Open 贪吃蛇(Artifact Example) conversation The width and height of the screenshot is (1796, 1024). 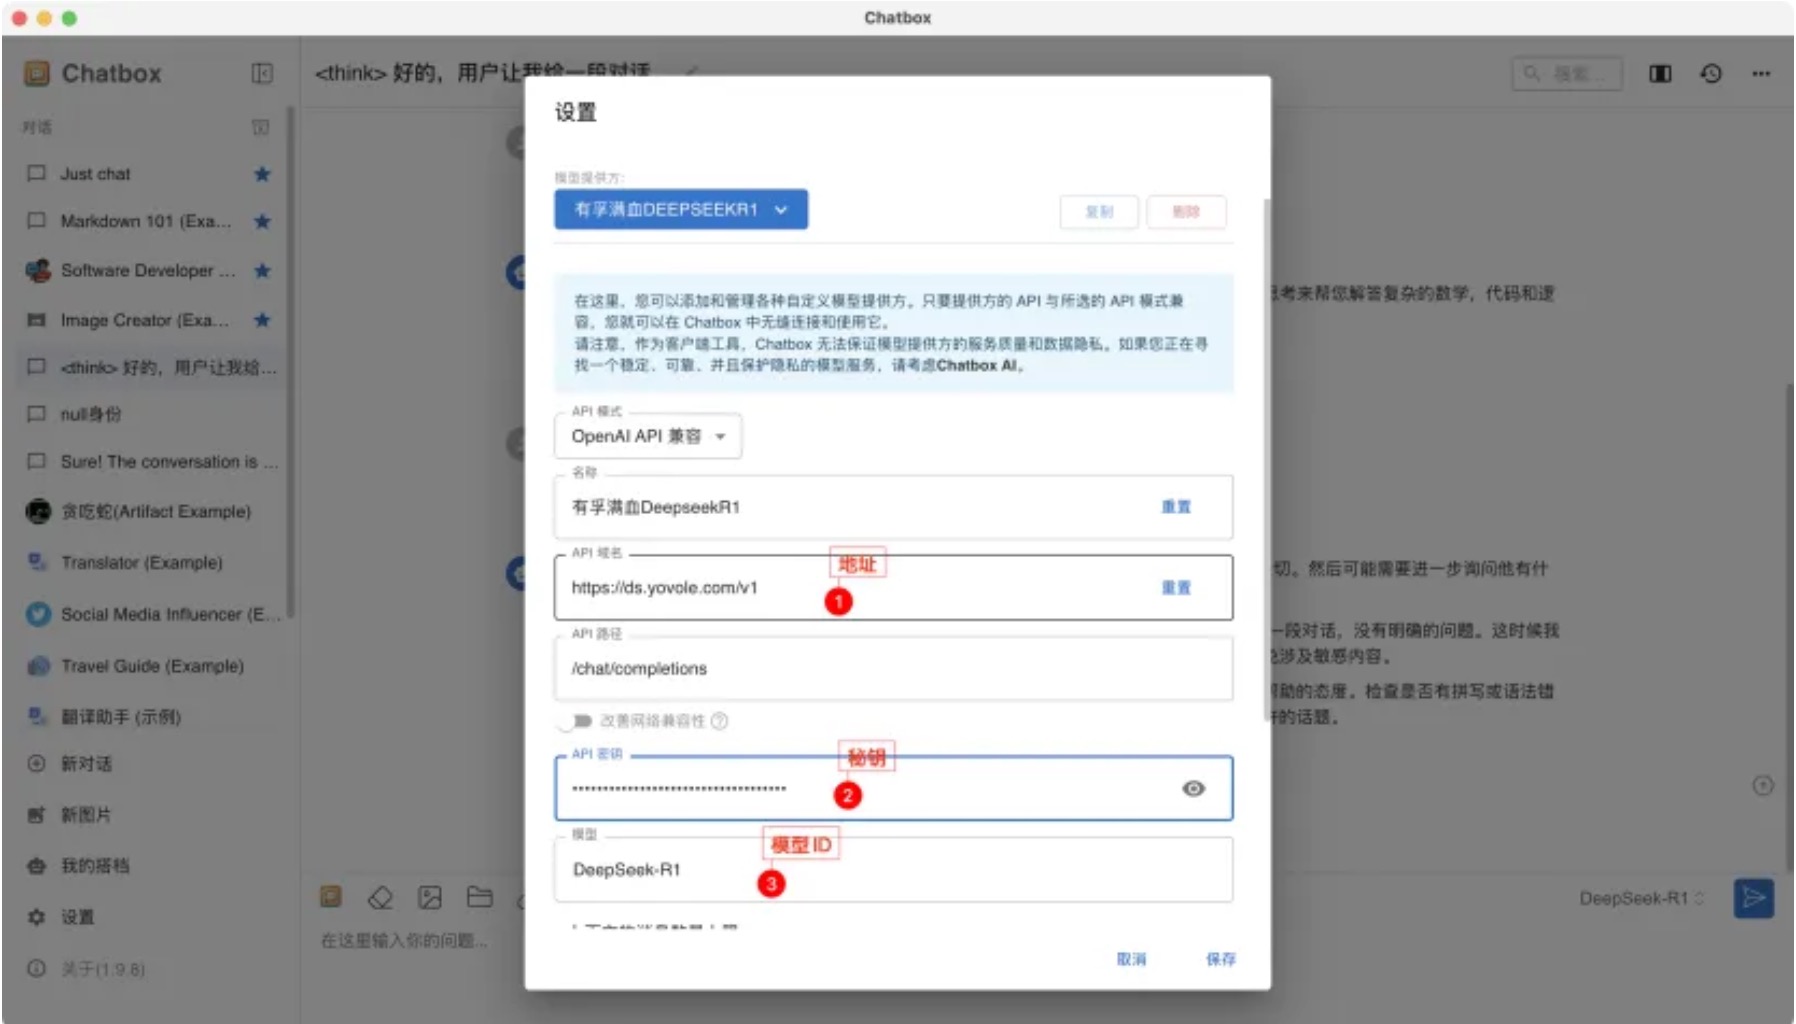pos(150,512)
